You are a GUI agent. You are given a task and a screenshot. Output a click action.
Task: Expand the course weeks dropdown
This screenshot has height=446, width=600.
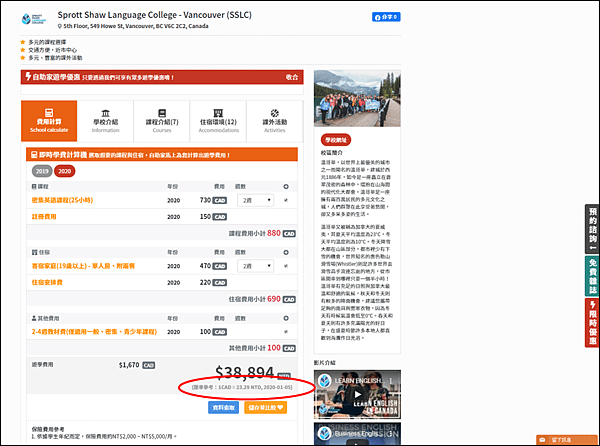click(255, 200)
